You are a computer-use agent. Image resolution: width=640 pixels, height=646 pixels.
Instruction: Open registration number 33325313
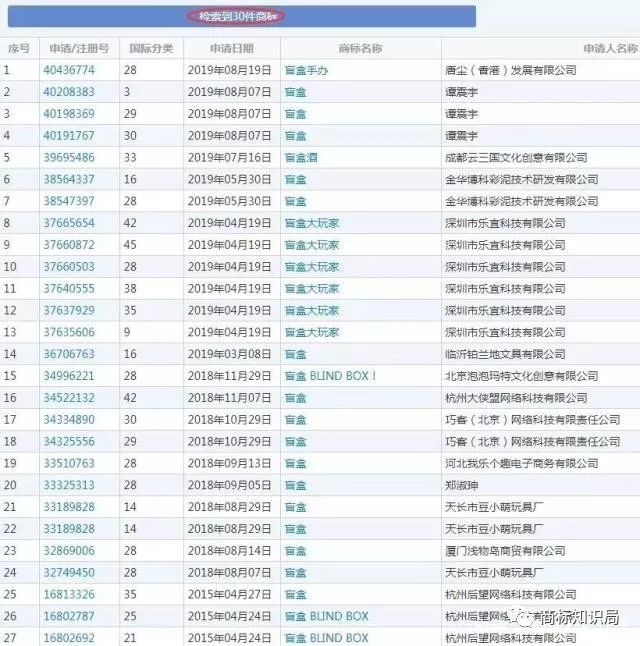point(69,485)
